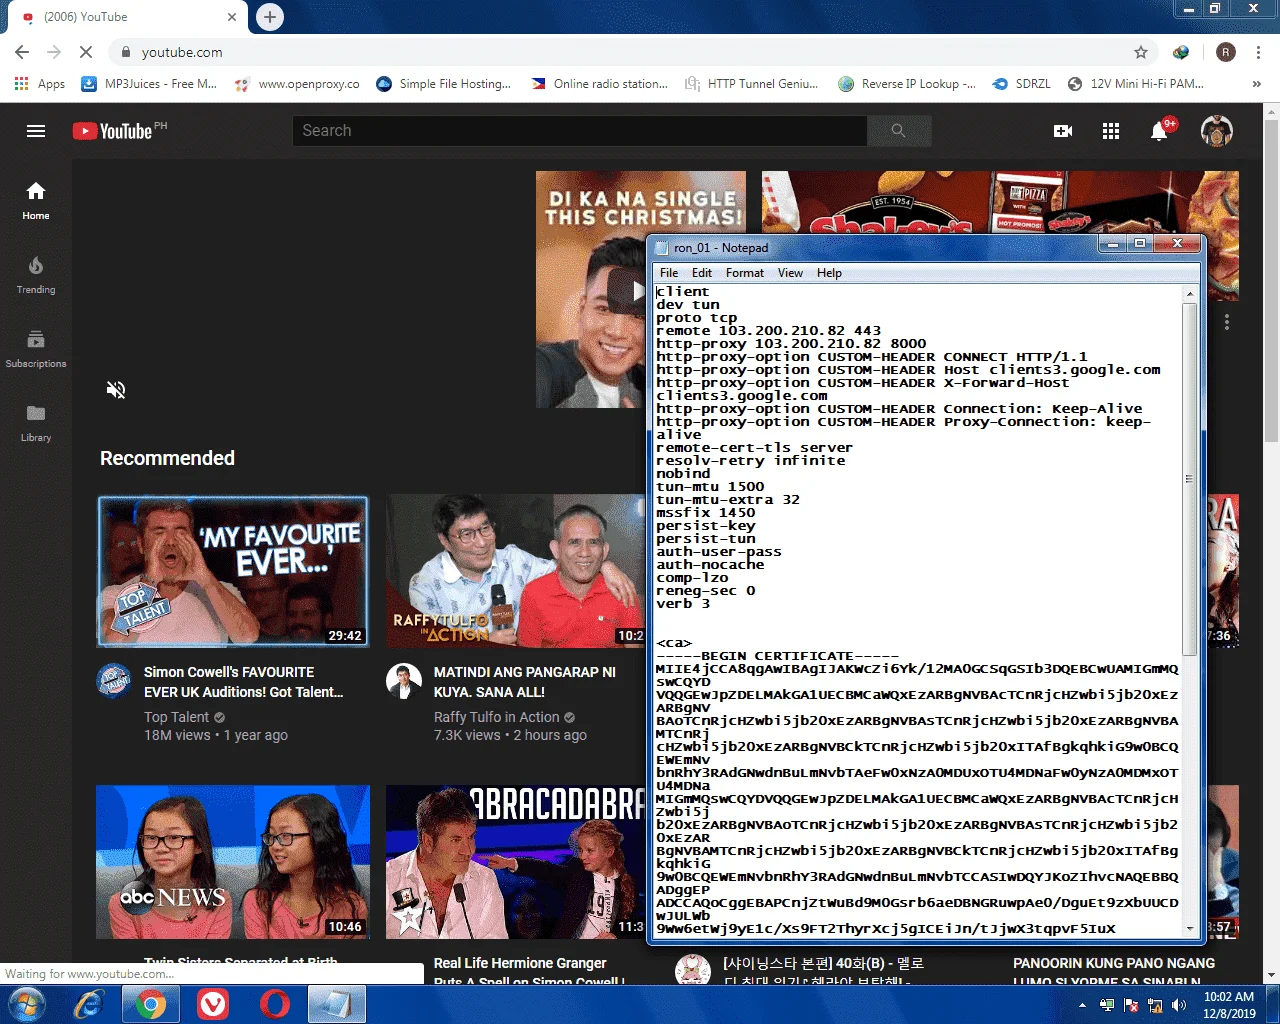This screenshot has width=1280, height=1024.
Task: Close the YouTube browser tab
Action: coord(232,17)
